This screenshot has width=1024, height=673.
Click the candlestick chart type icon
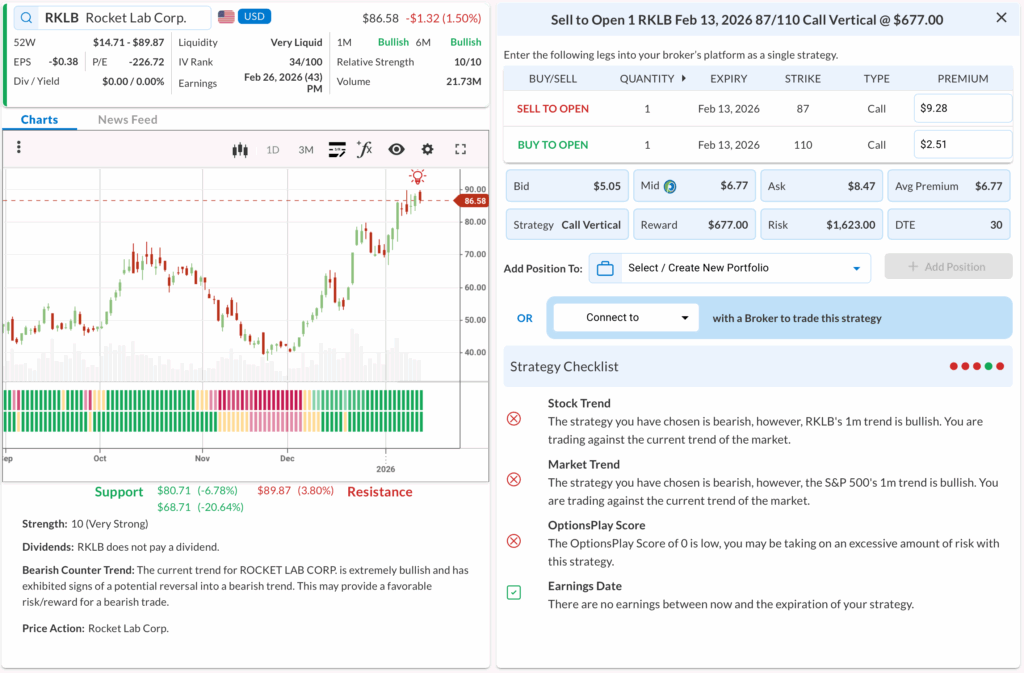coord(239,150)
